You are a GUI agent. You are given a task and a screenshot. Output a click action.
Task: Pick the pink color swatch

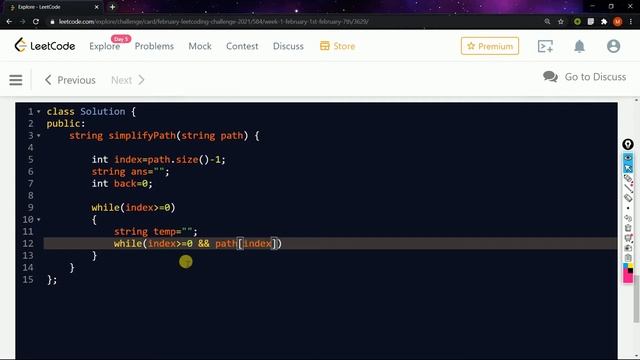[627, 278]
